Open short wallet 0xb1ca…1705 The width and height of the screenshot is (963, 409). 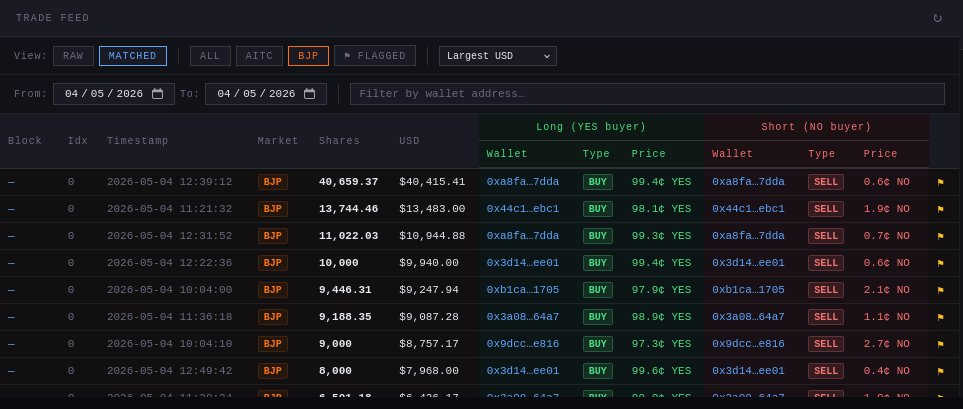[748, 290]
